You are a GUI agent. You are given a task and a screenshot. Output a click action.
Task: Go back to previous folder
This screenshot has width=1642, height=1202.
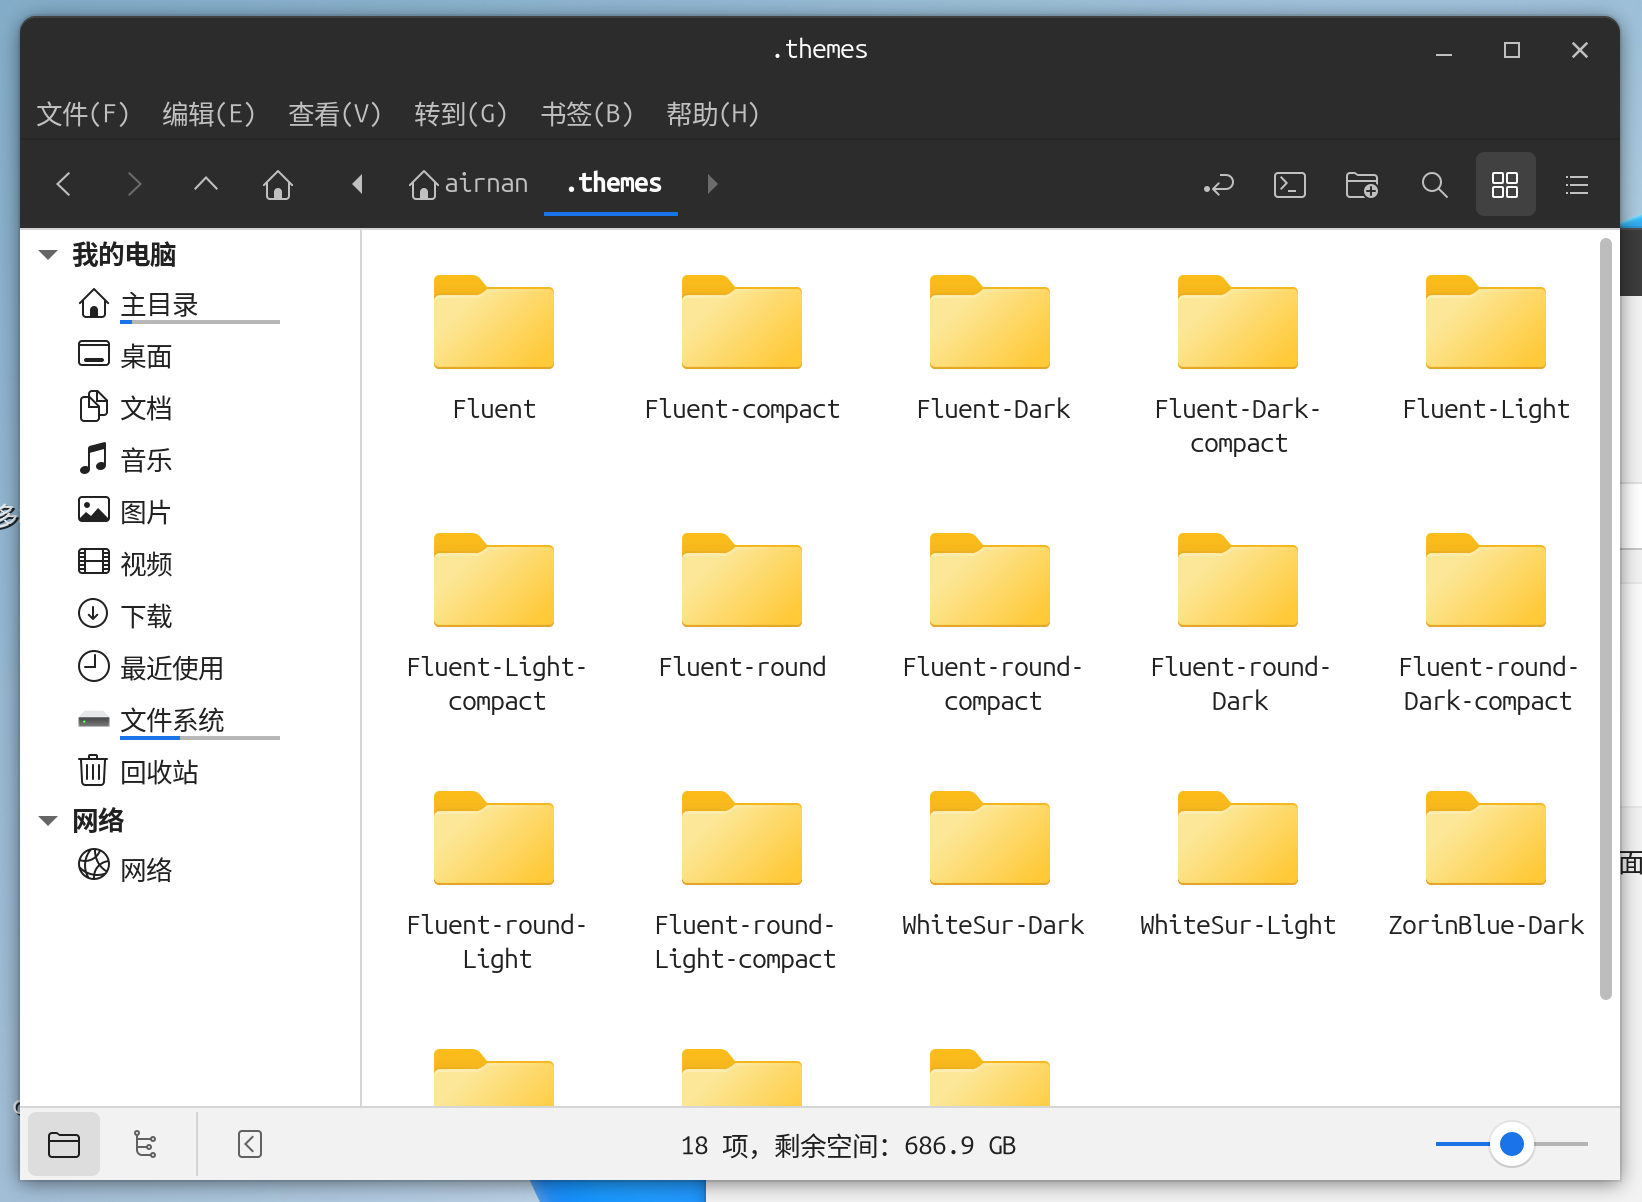[64, 185]
